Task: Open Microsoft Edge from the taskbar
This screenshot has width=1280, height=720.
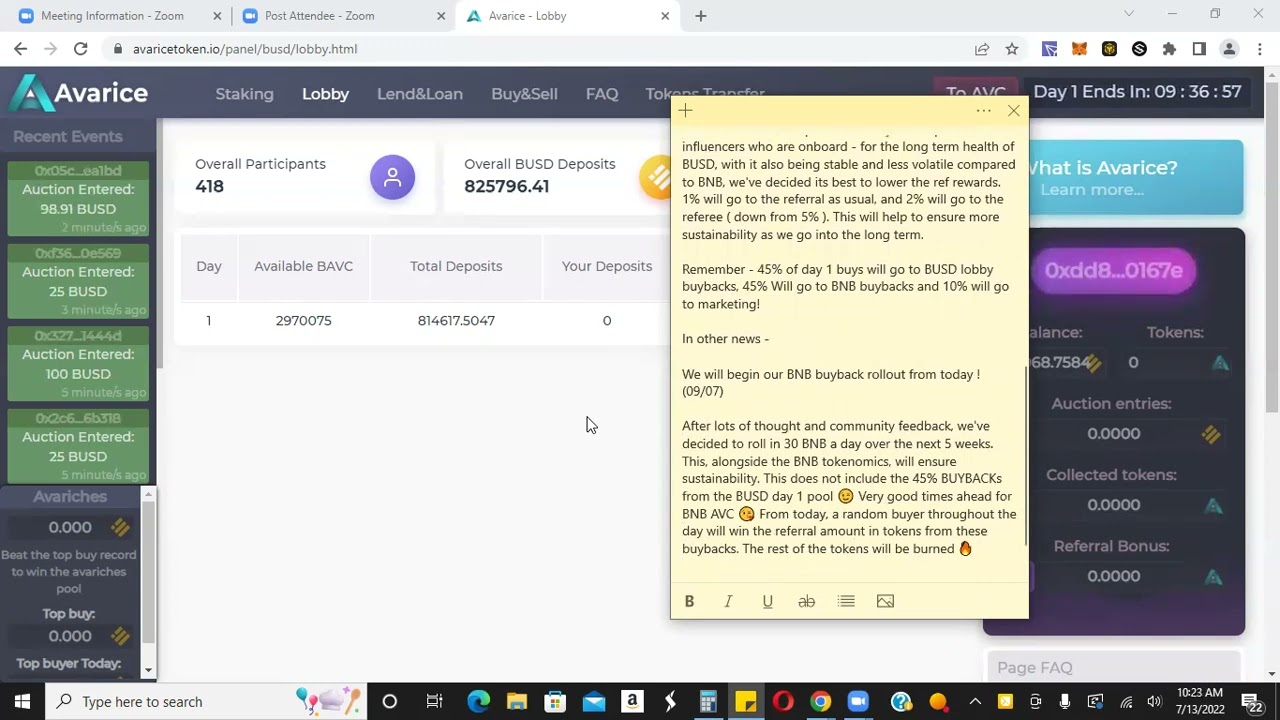Action: coord(478,701)
